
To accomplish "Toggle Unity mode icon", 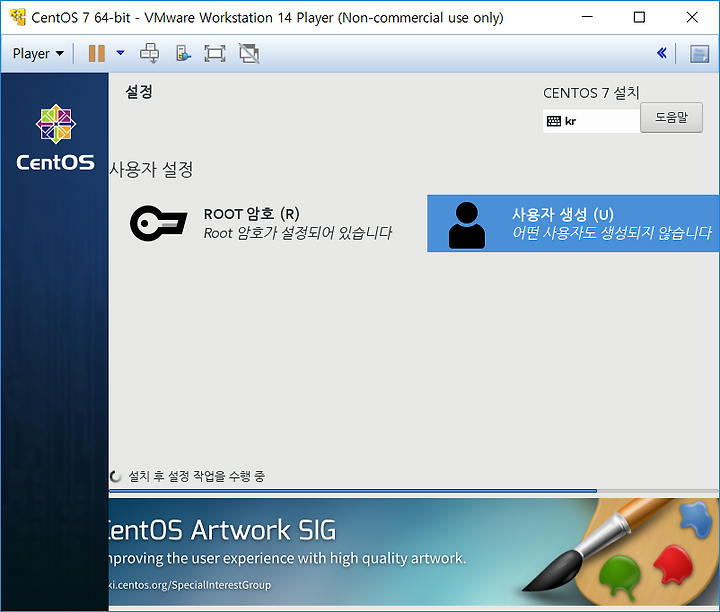I will pos(249,54).
